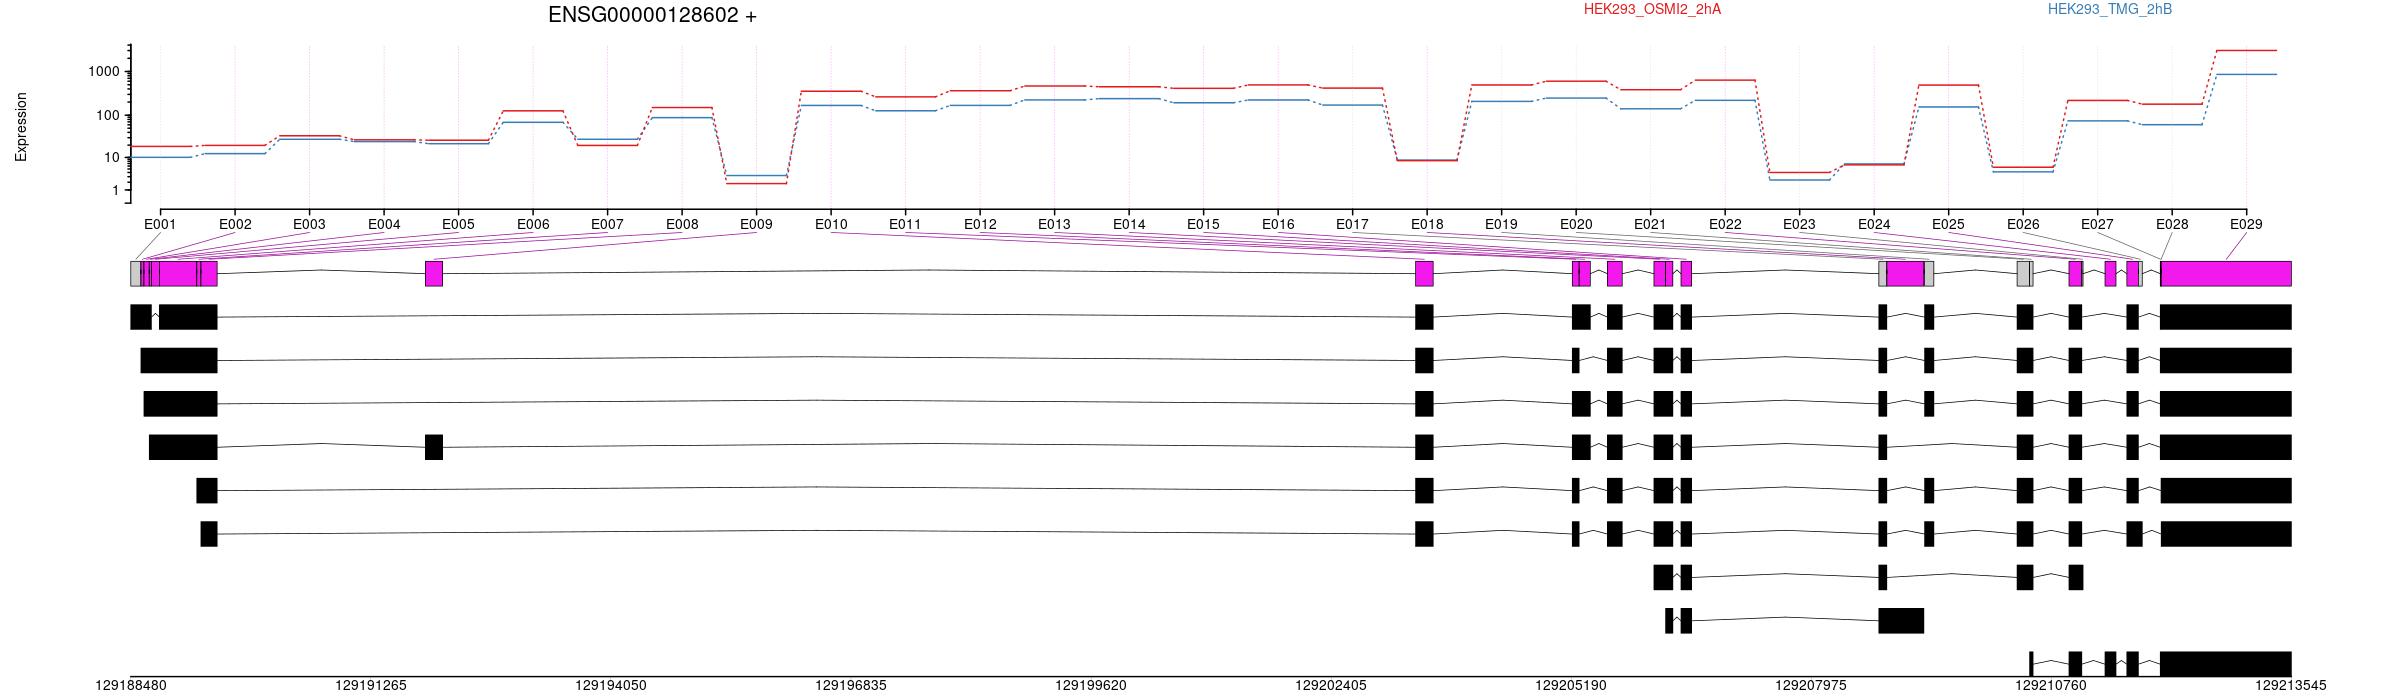The height and width of the screenshot is (700, 2400).
Task: Click exon label E028
Action: coord(2172,224)
